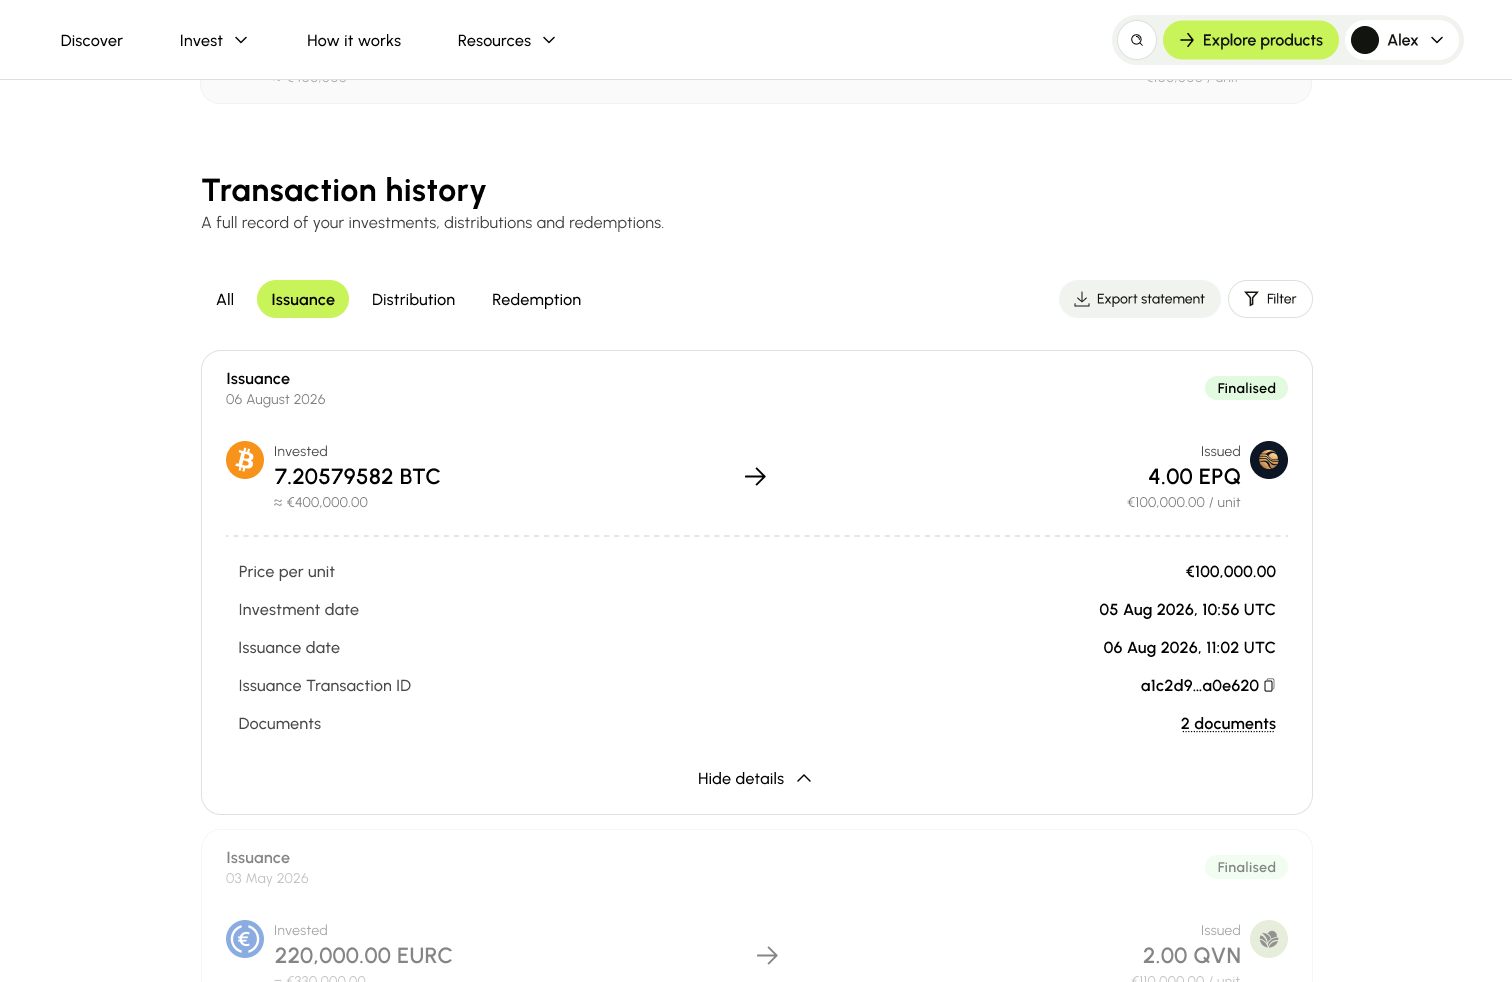Click the Investment date label
The height and width of the screenshot is (982, 1512).
click(299, 609)
